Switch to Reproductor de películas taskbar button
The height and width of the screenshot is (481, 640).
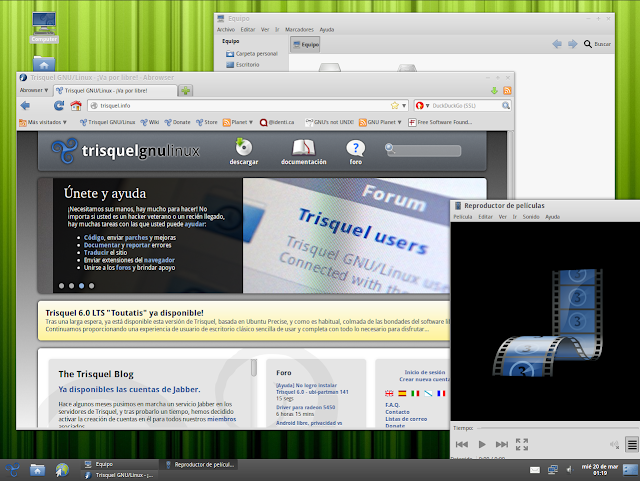coord(199,465)
